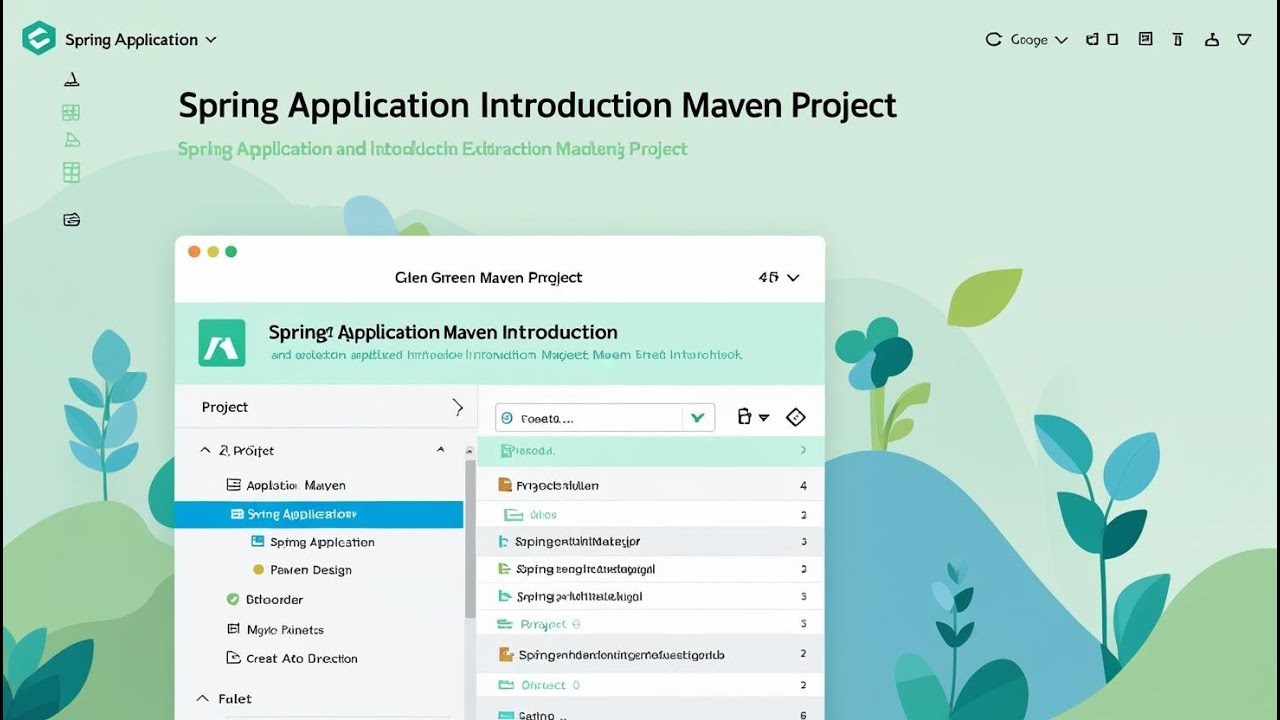Open the Spring Application dropdown in the header
Screen dimensions: 1280x720
click(x=141, y=40)
